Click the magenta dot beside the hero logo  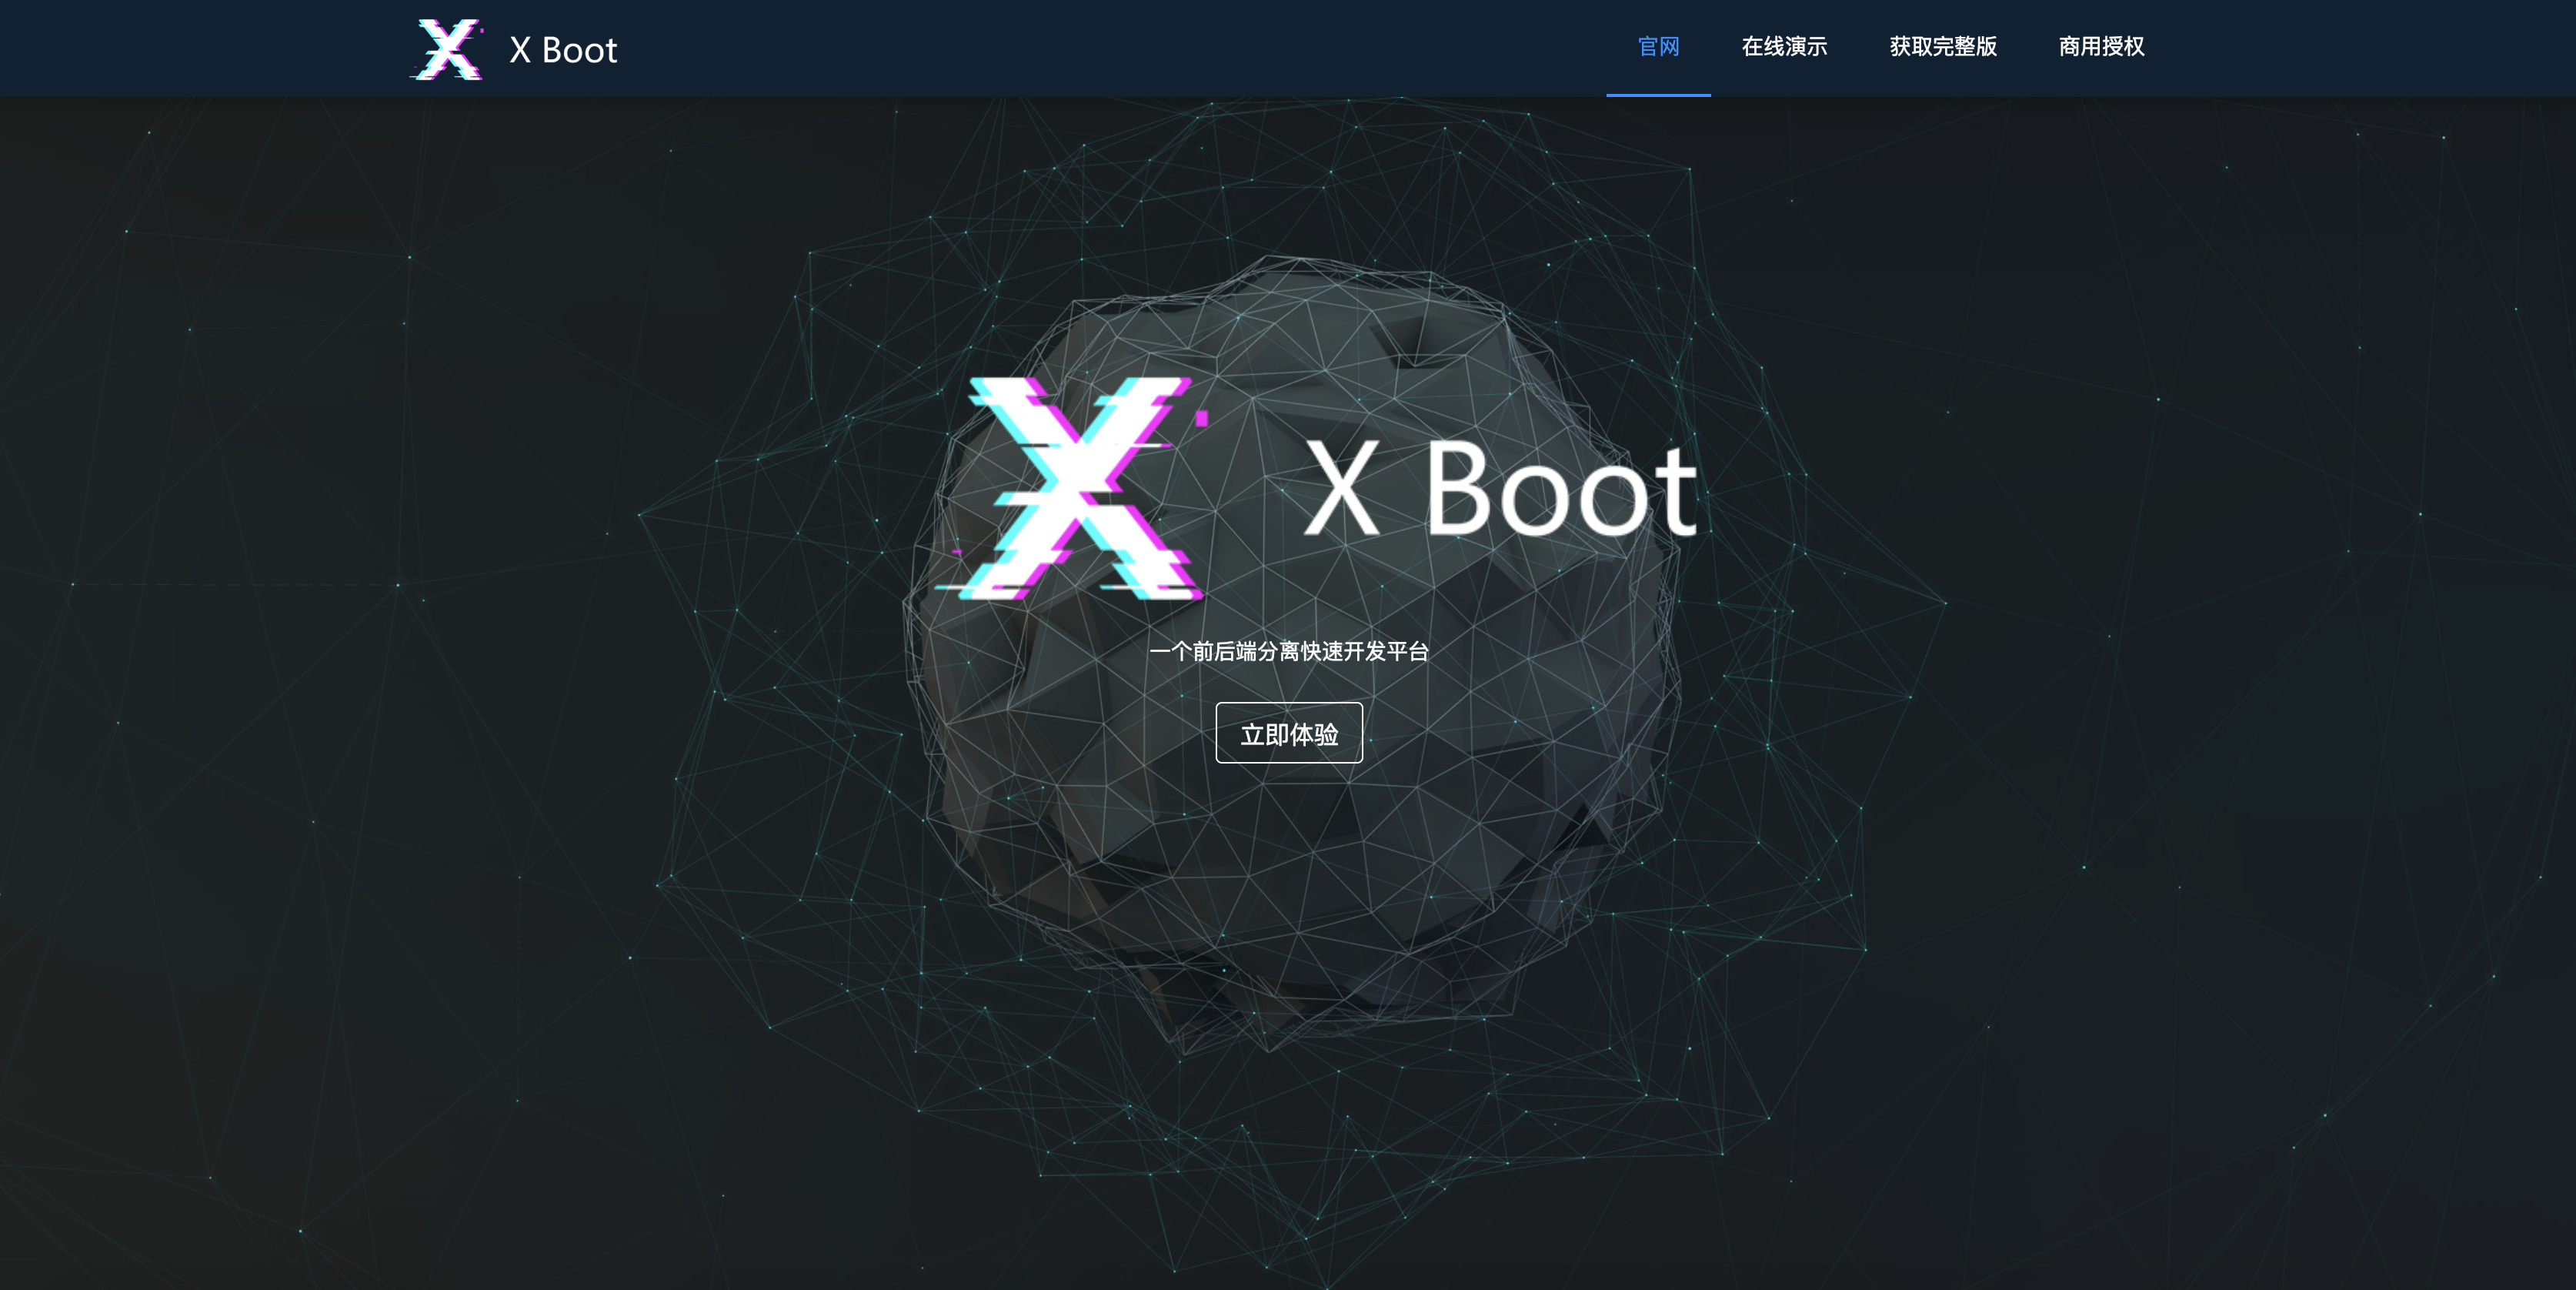pos(1203,418)
